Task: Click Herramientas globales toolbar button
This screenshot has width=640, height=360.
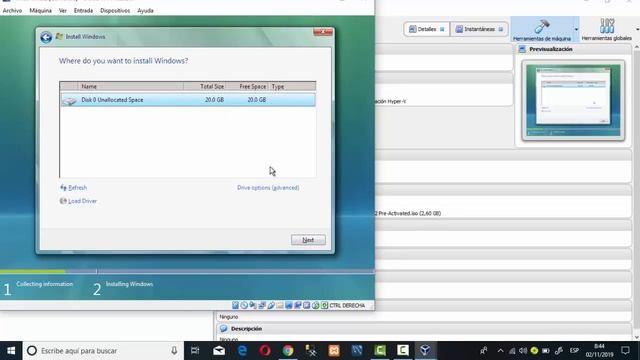Action: tap(607, 29)
